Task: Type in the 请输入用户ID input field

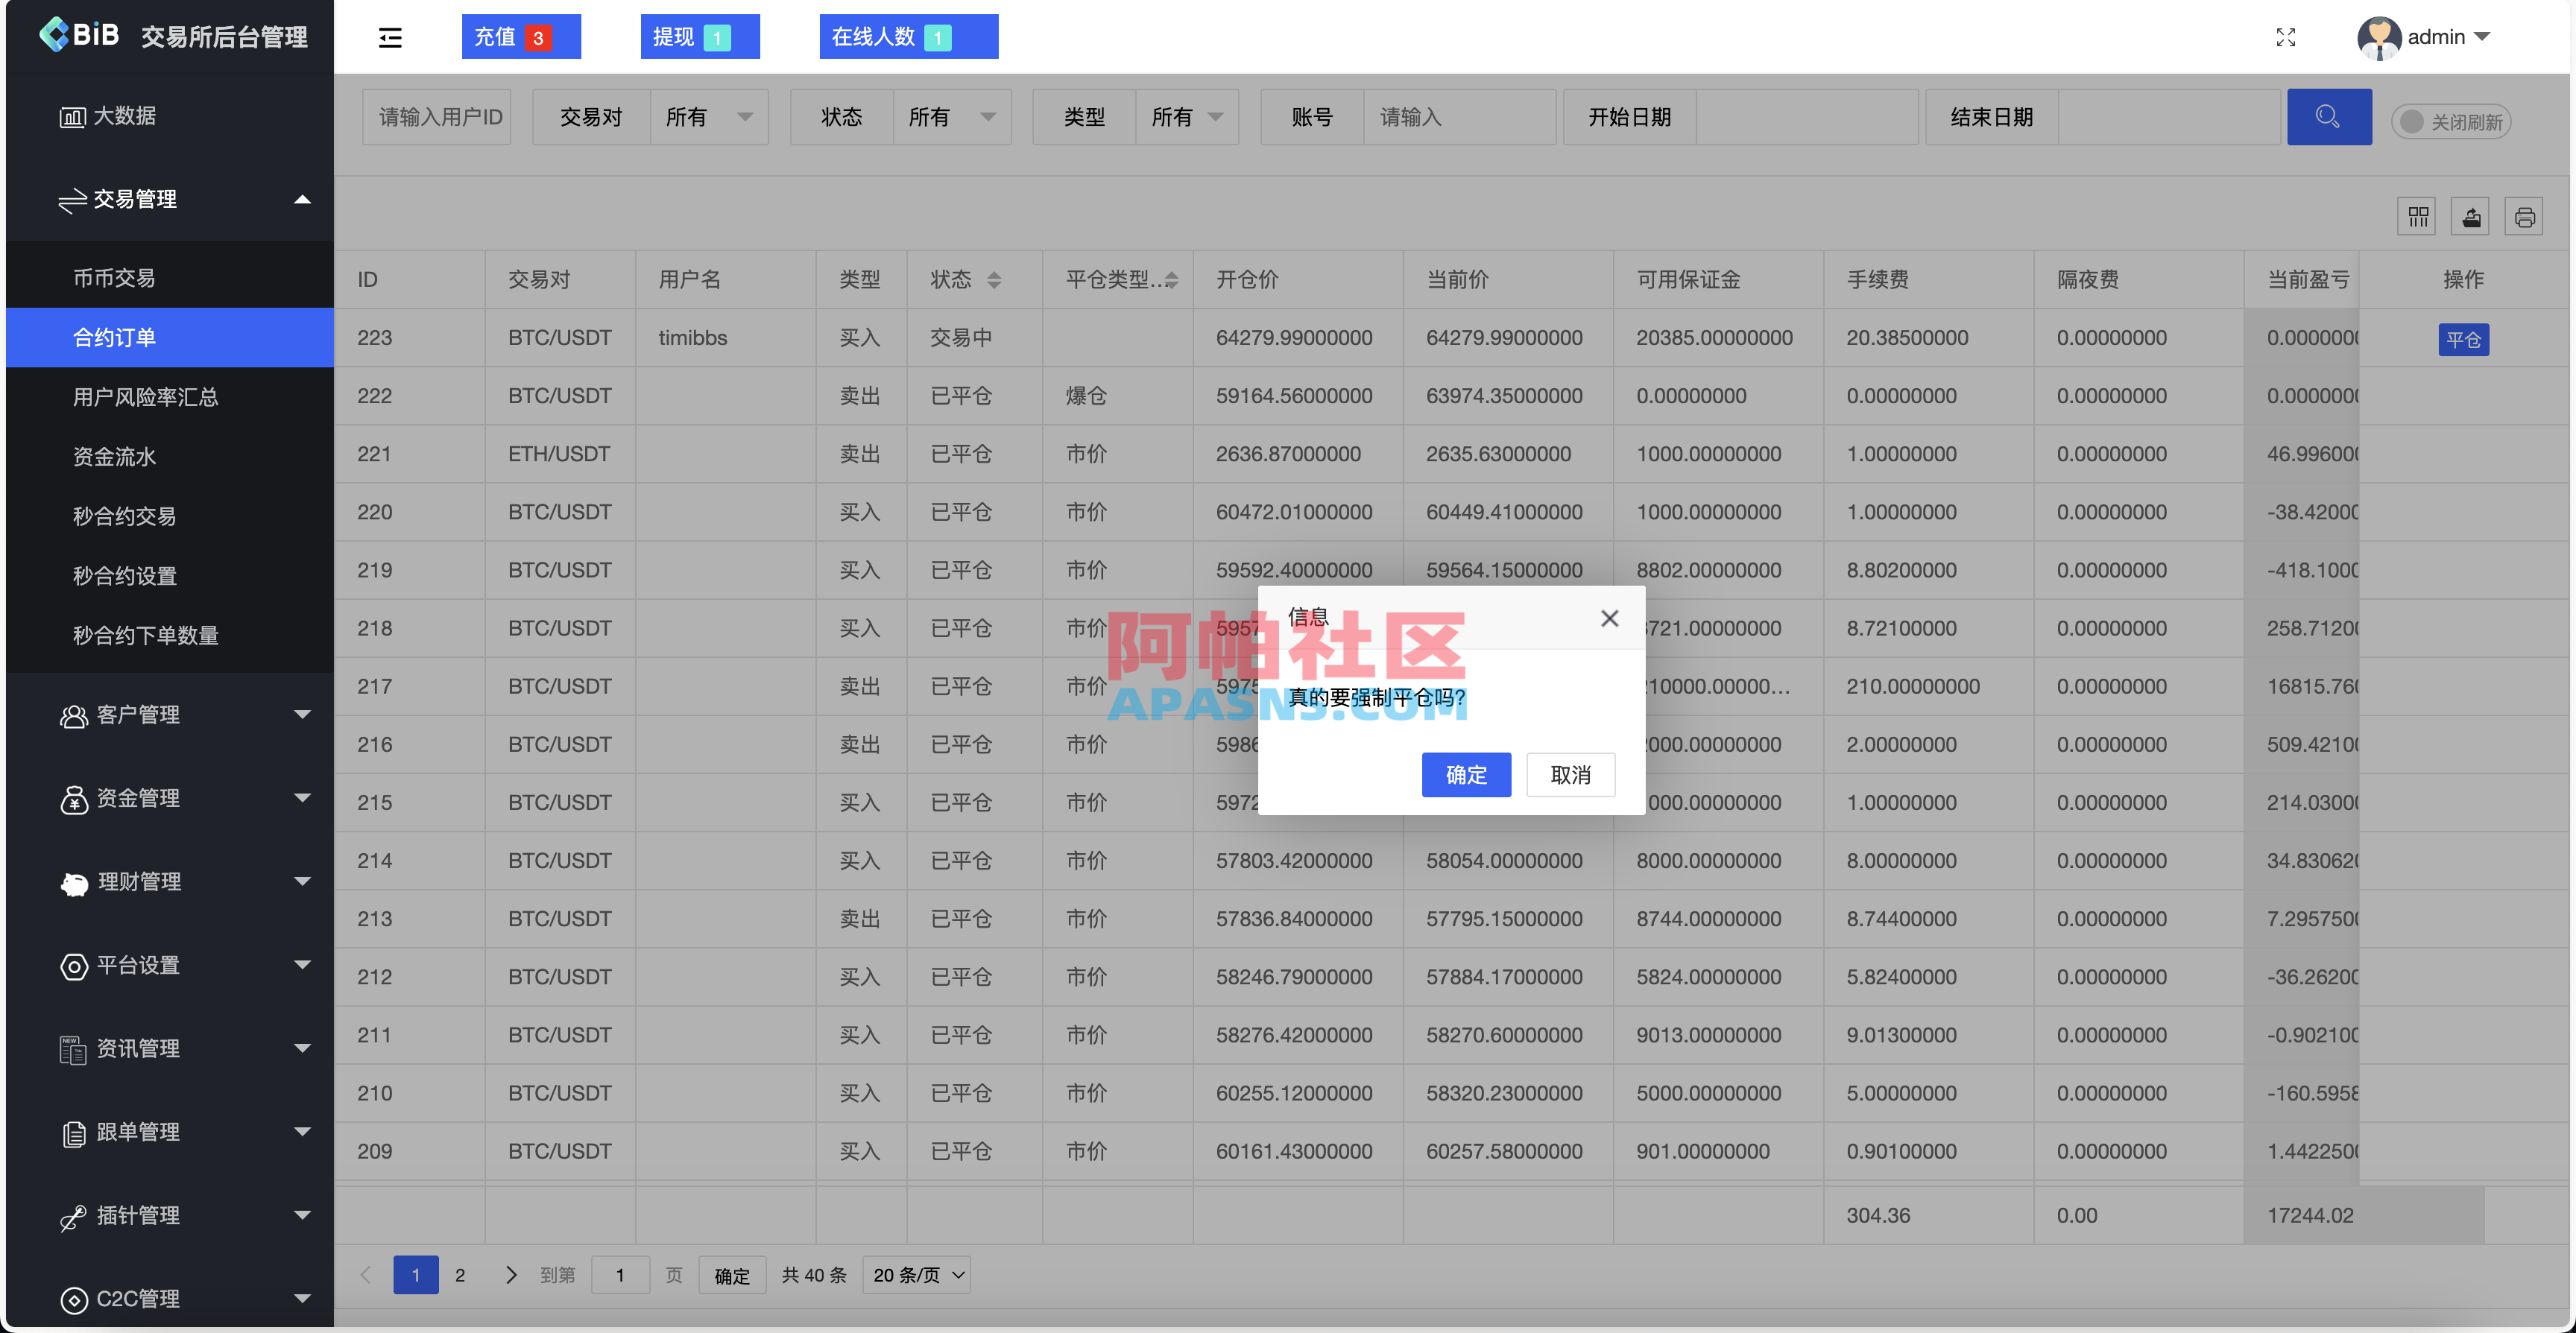Action: 437,116
